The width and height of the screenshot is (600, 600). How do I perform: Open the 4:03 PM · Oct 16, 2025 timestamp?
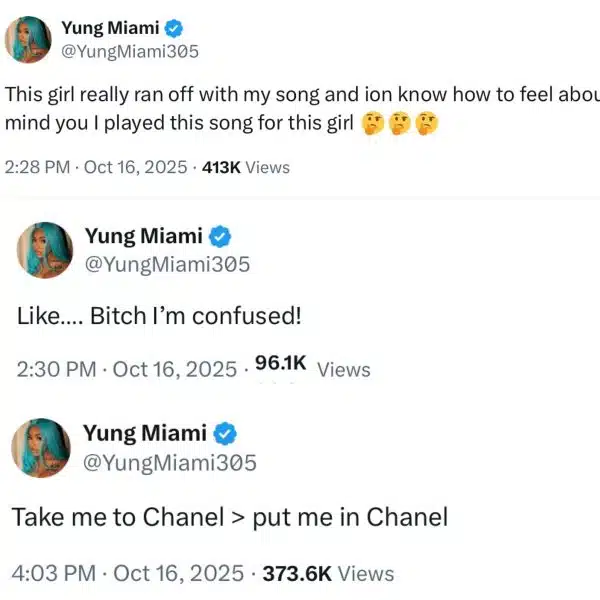tap(128, 573)
